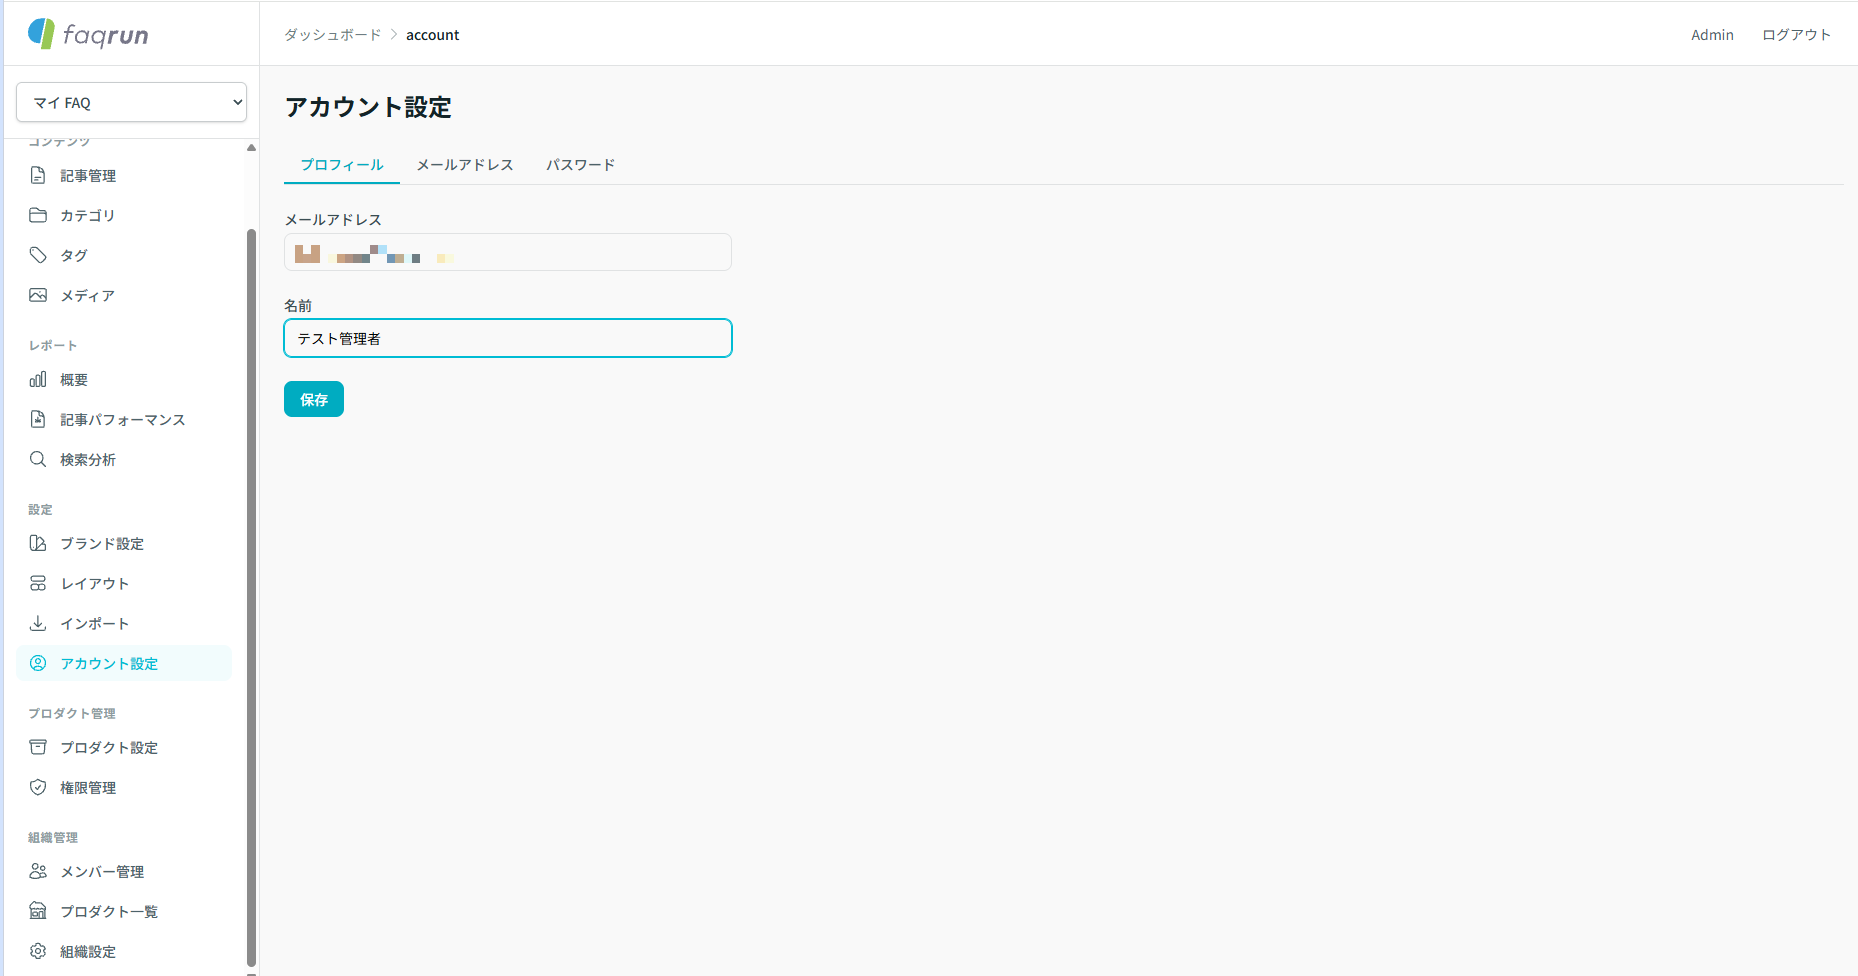Viewport: 1858px width, 976px height.
Task: Select アカウント設定 in the sidebar
Action: [x=124, y=663]
